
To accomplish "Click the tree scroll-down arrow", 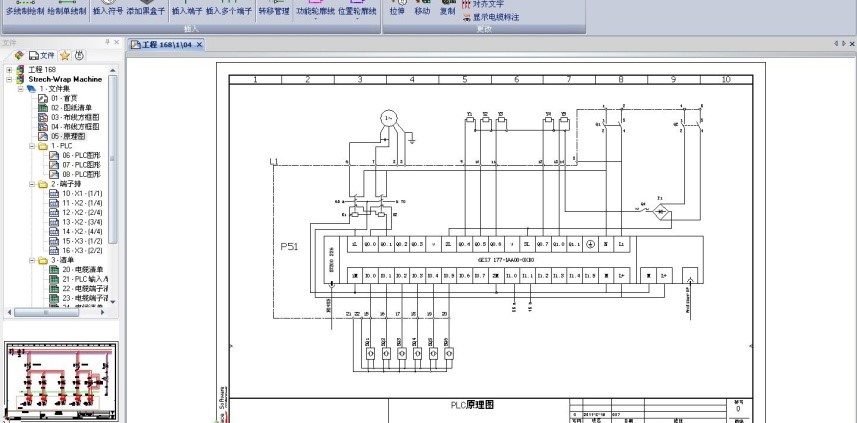I will pyautogui.click(x=113, y=302).
